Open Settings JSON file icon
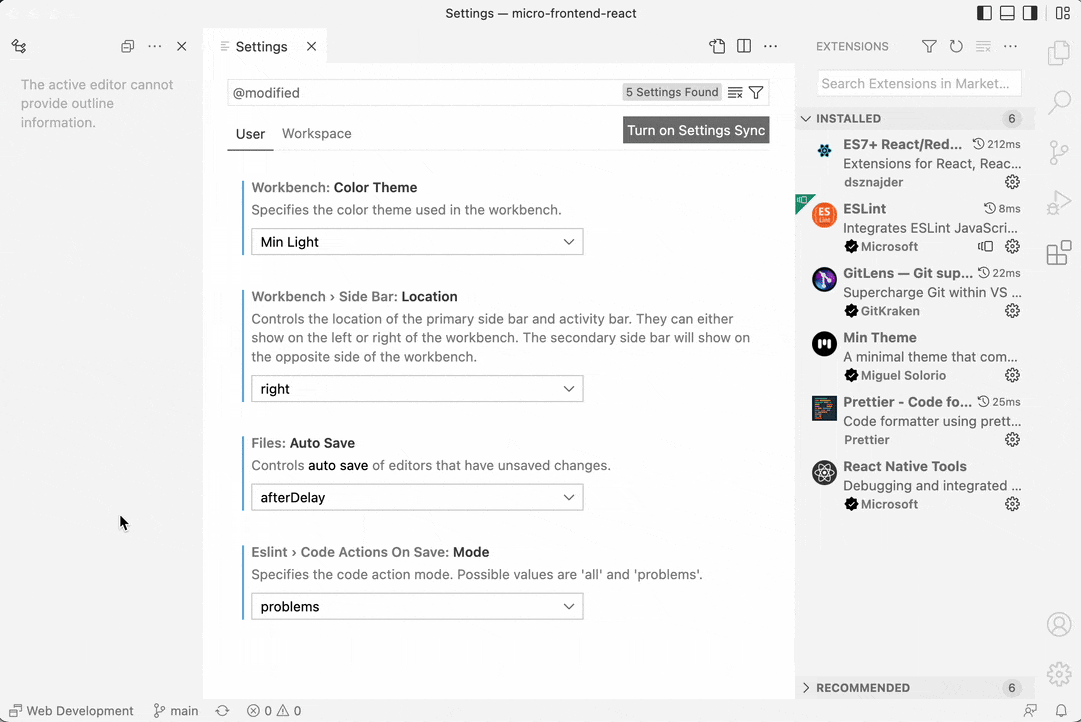 tap(717, 46)
